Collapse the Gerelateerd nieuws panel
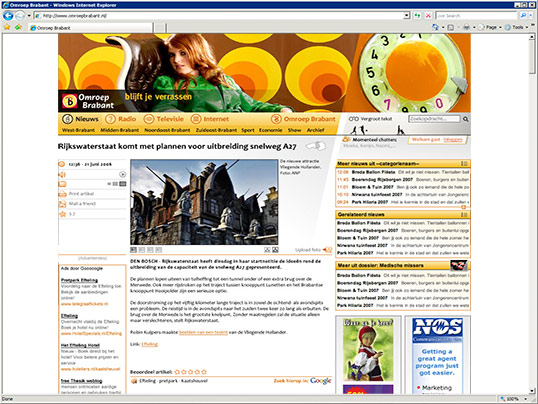Screen dimensions: 538x404 pyautogui.click(x=464, y=215)
